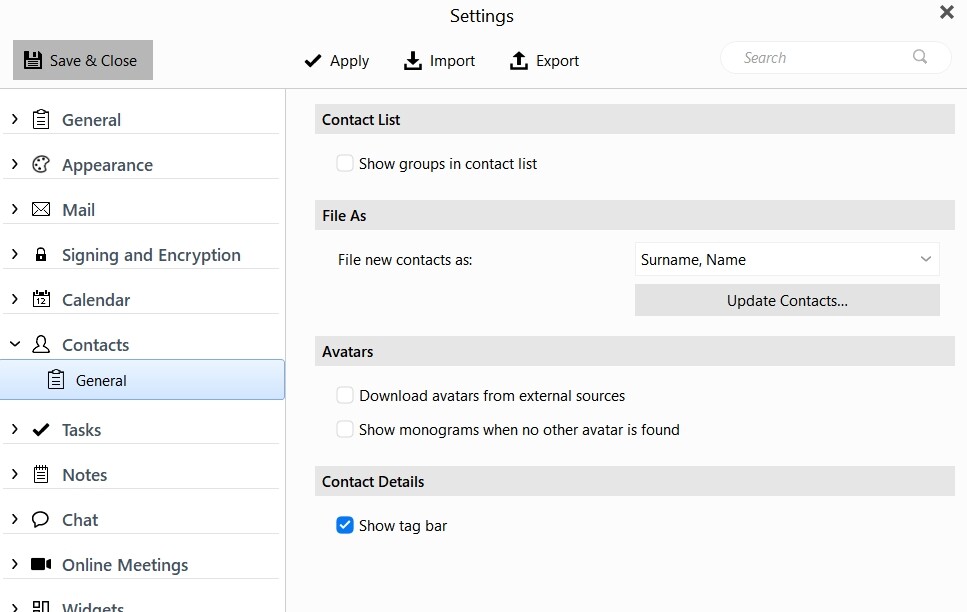Image resolution: width=967 pixels, height=612 pixels.
Task: Click the Save & Close floppy disk icon
Action: point(33,60)
